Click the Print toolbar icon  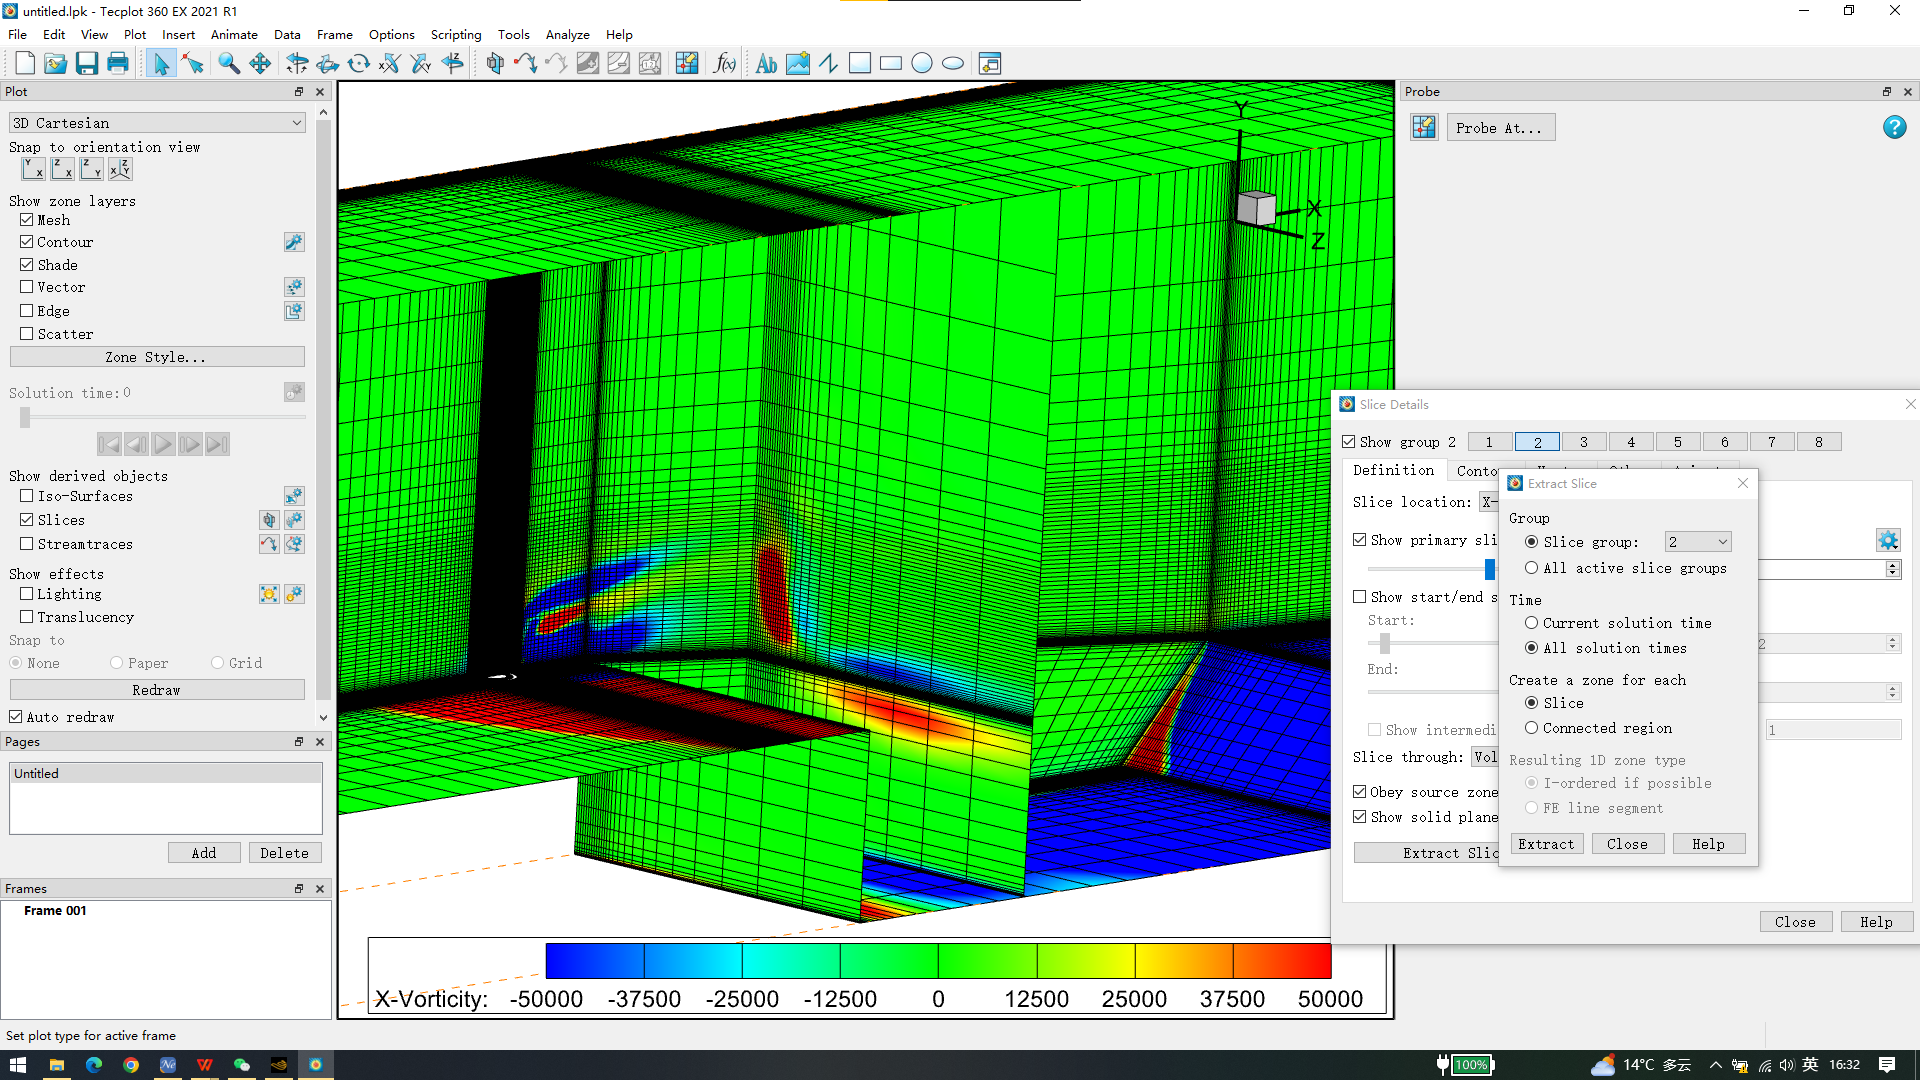click(x=118, y=64)
